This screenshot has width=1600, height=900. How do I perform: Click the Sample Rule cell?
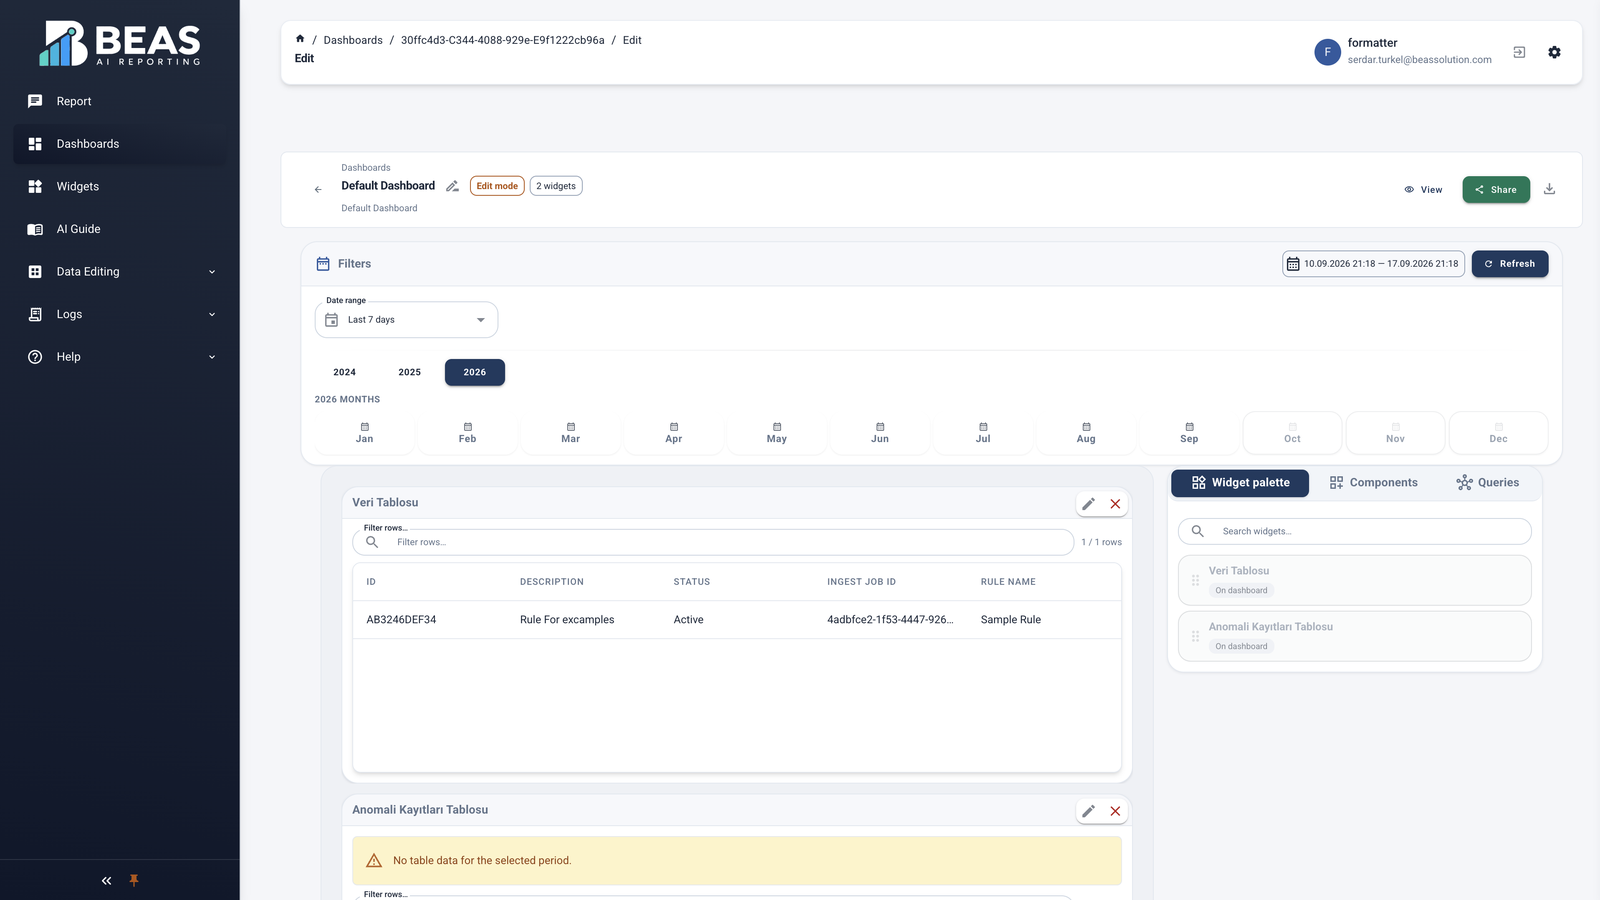coord(1011,620)
